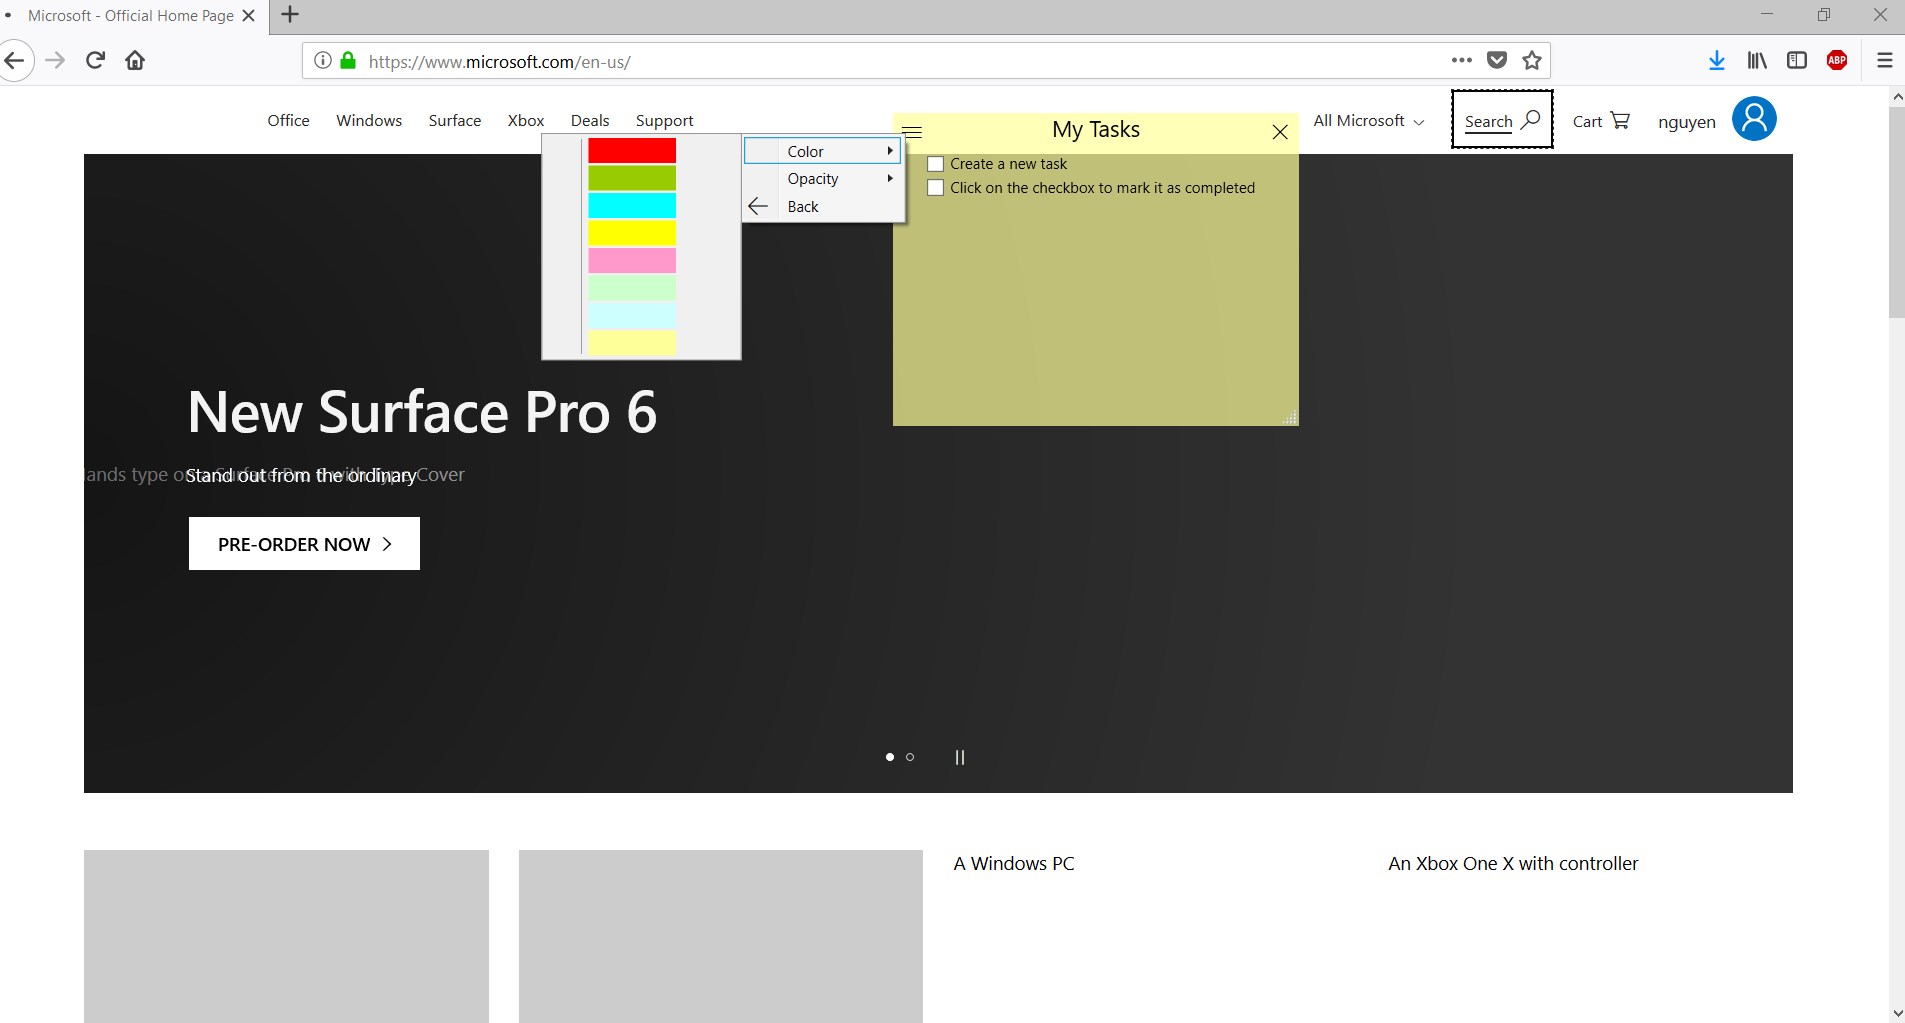Open the sticky note hamburger menu
This screenshot has width=1905, height=1023.
pos(913,131)
